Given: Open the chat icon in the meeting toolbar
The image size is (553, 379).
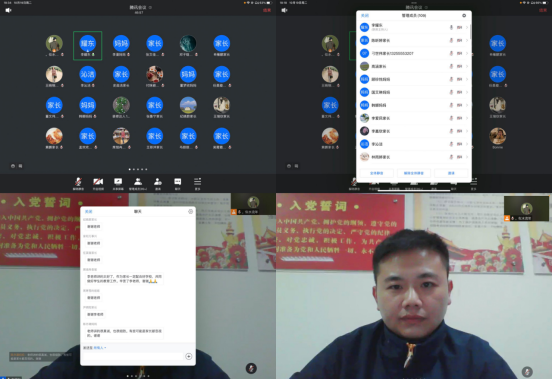Looking at the screenshot, I should tap(177, 182).
